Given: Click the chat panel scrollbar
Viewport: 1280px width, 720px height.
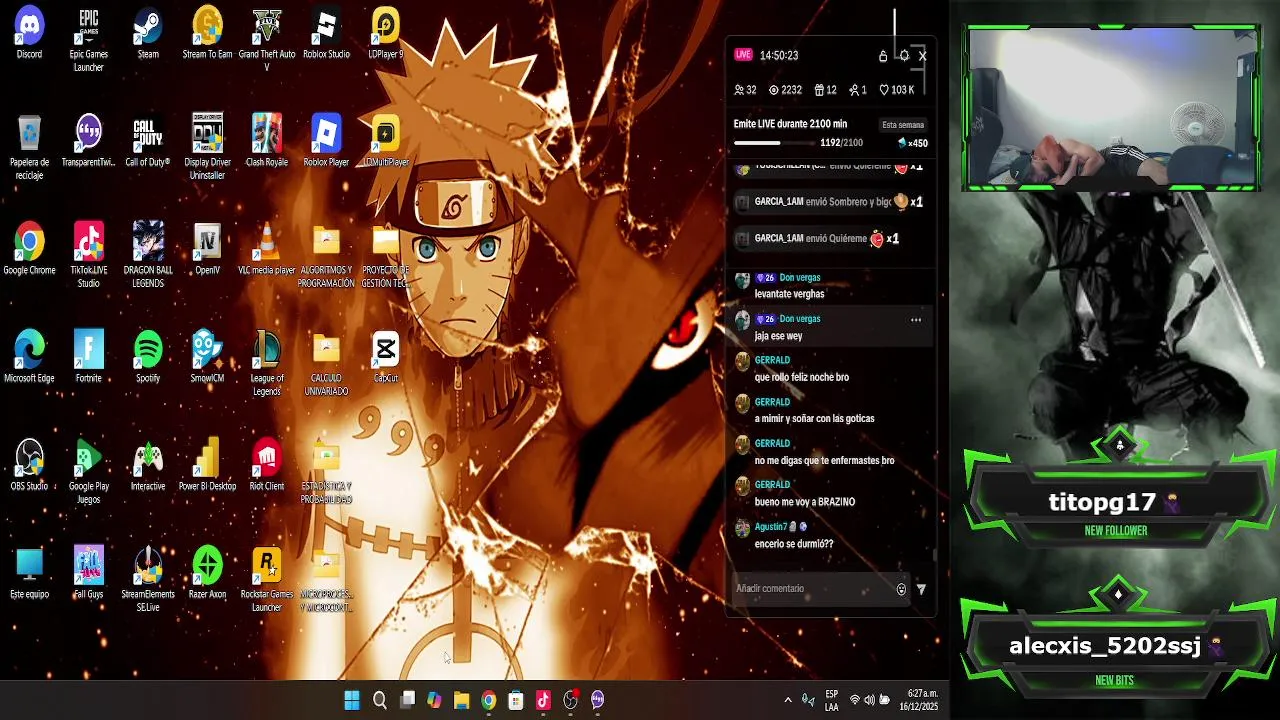Looking at the screenshot, I should click(934, 555).
